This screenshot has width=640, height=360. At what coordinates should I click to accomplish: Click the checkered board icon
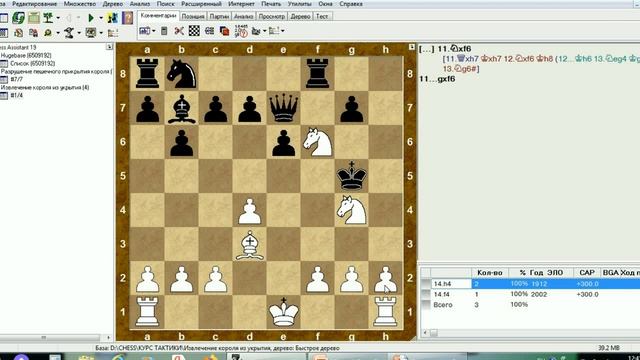point(194,31)
